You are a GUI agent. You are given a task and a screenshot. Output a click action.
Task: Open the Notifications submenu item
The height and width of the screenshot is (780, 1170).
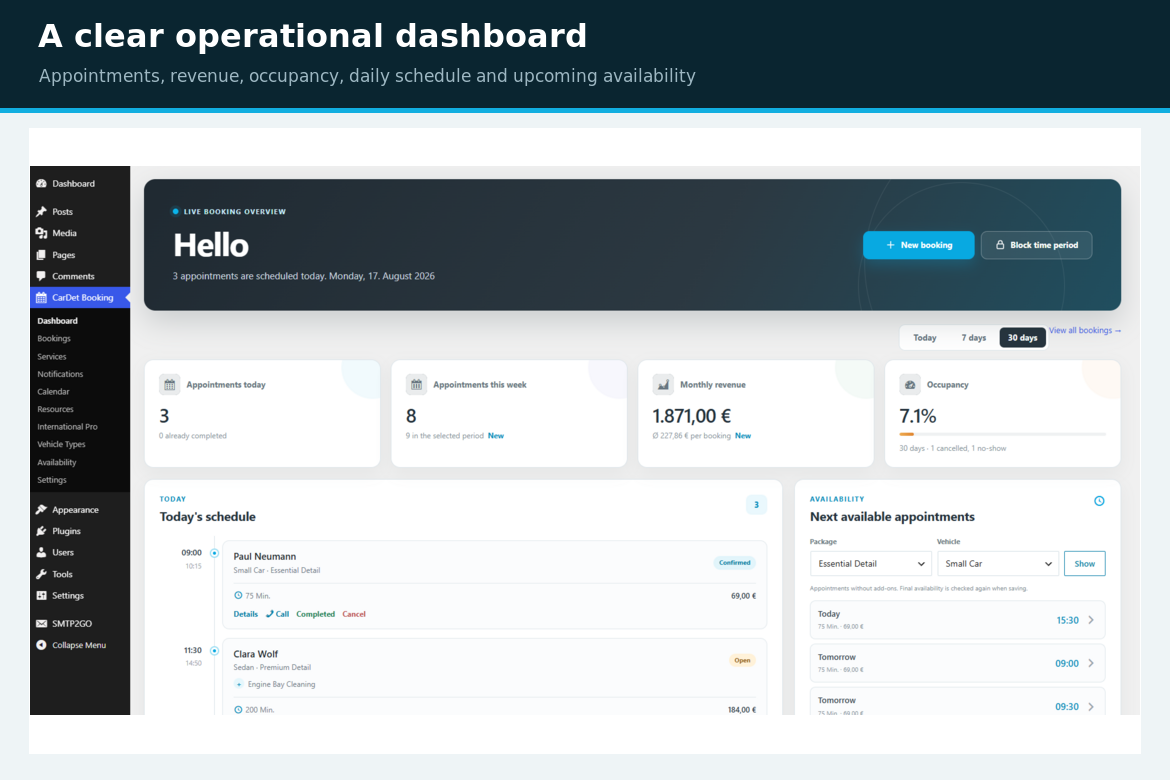pyautogui.click(x=60, y=374)
